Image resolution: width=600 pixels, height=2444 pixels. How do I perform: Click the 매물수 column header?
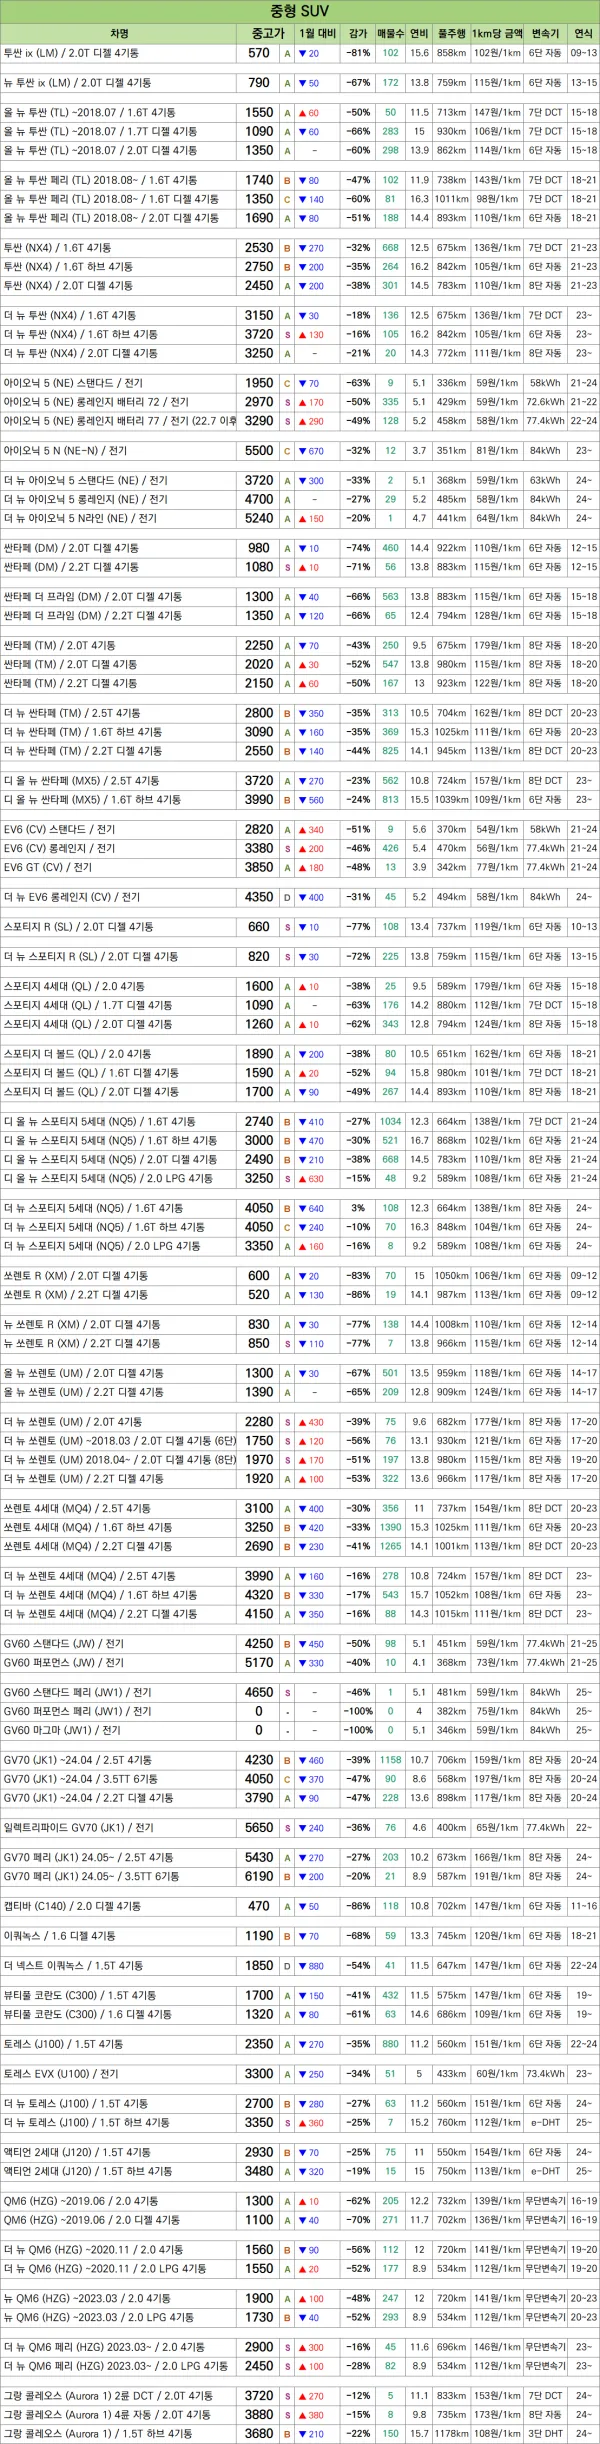pyautogui.click(x=391, y=33)
